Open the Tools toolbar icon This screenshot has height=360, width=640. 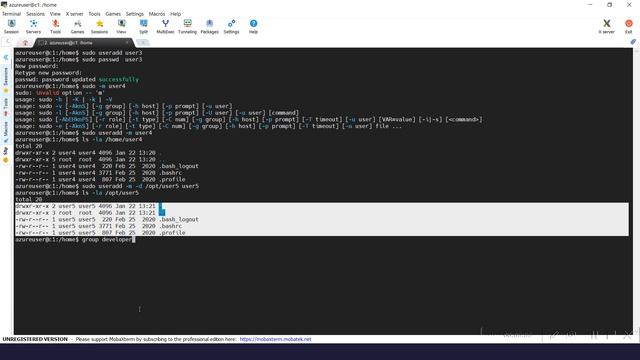(56, 26)
